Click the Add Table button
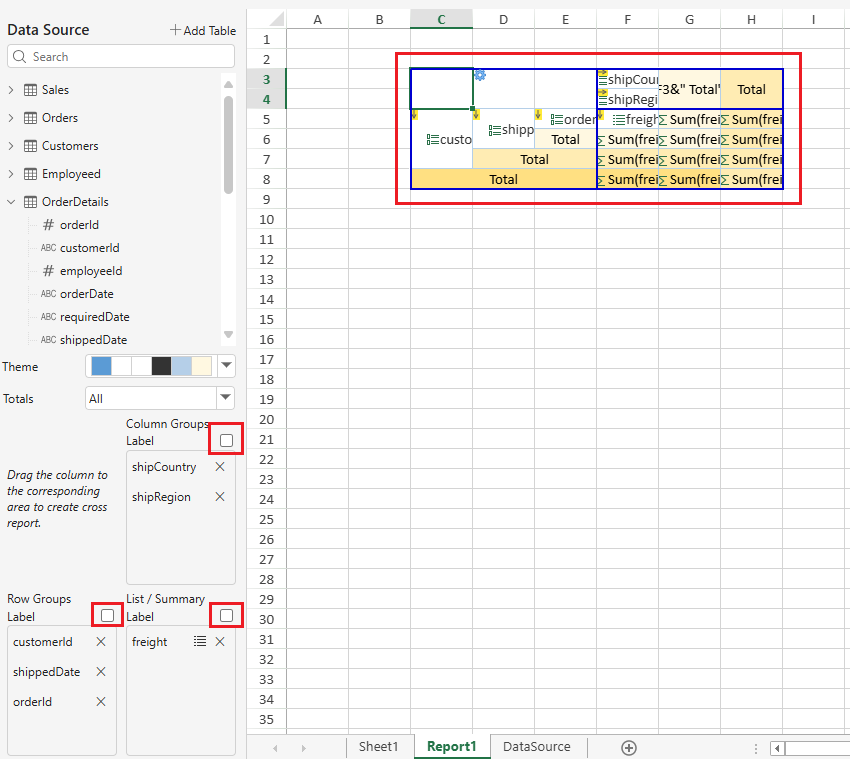Image resolution: width=850 pixels, height=759 pixels. pyautogui.click(x=203, y=30)
